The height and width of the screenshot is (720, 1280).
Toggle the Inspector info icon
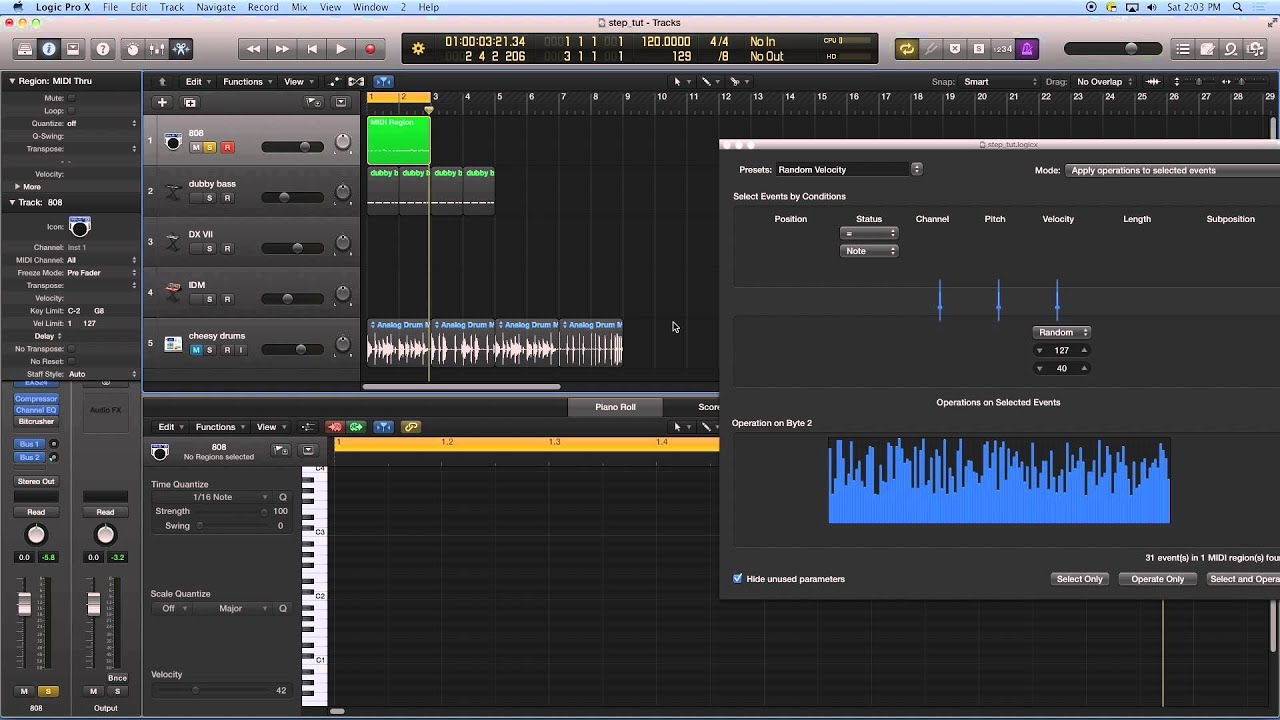pyautogui.click(x=48, y=49)
